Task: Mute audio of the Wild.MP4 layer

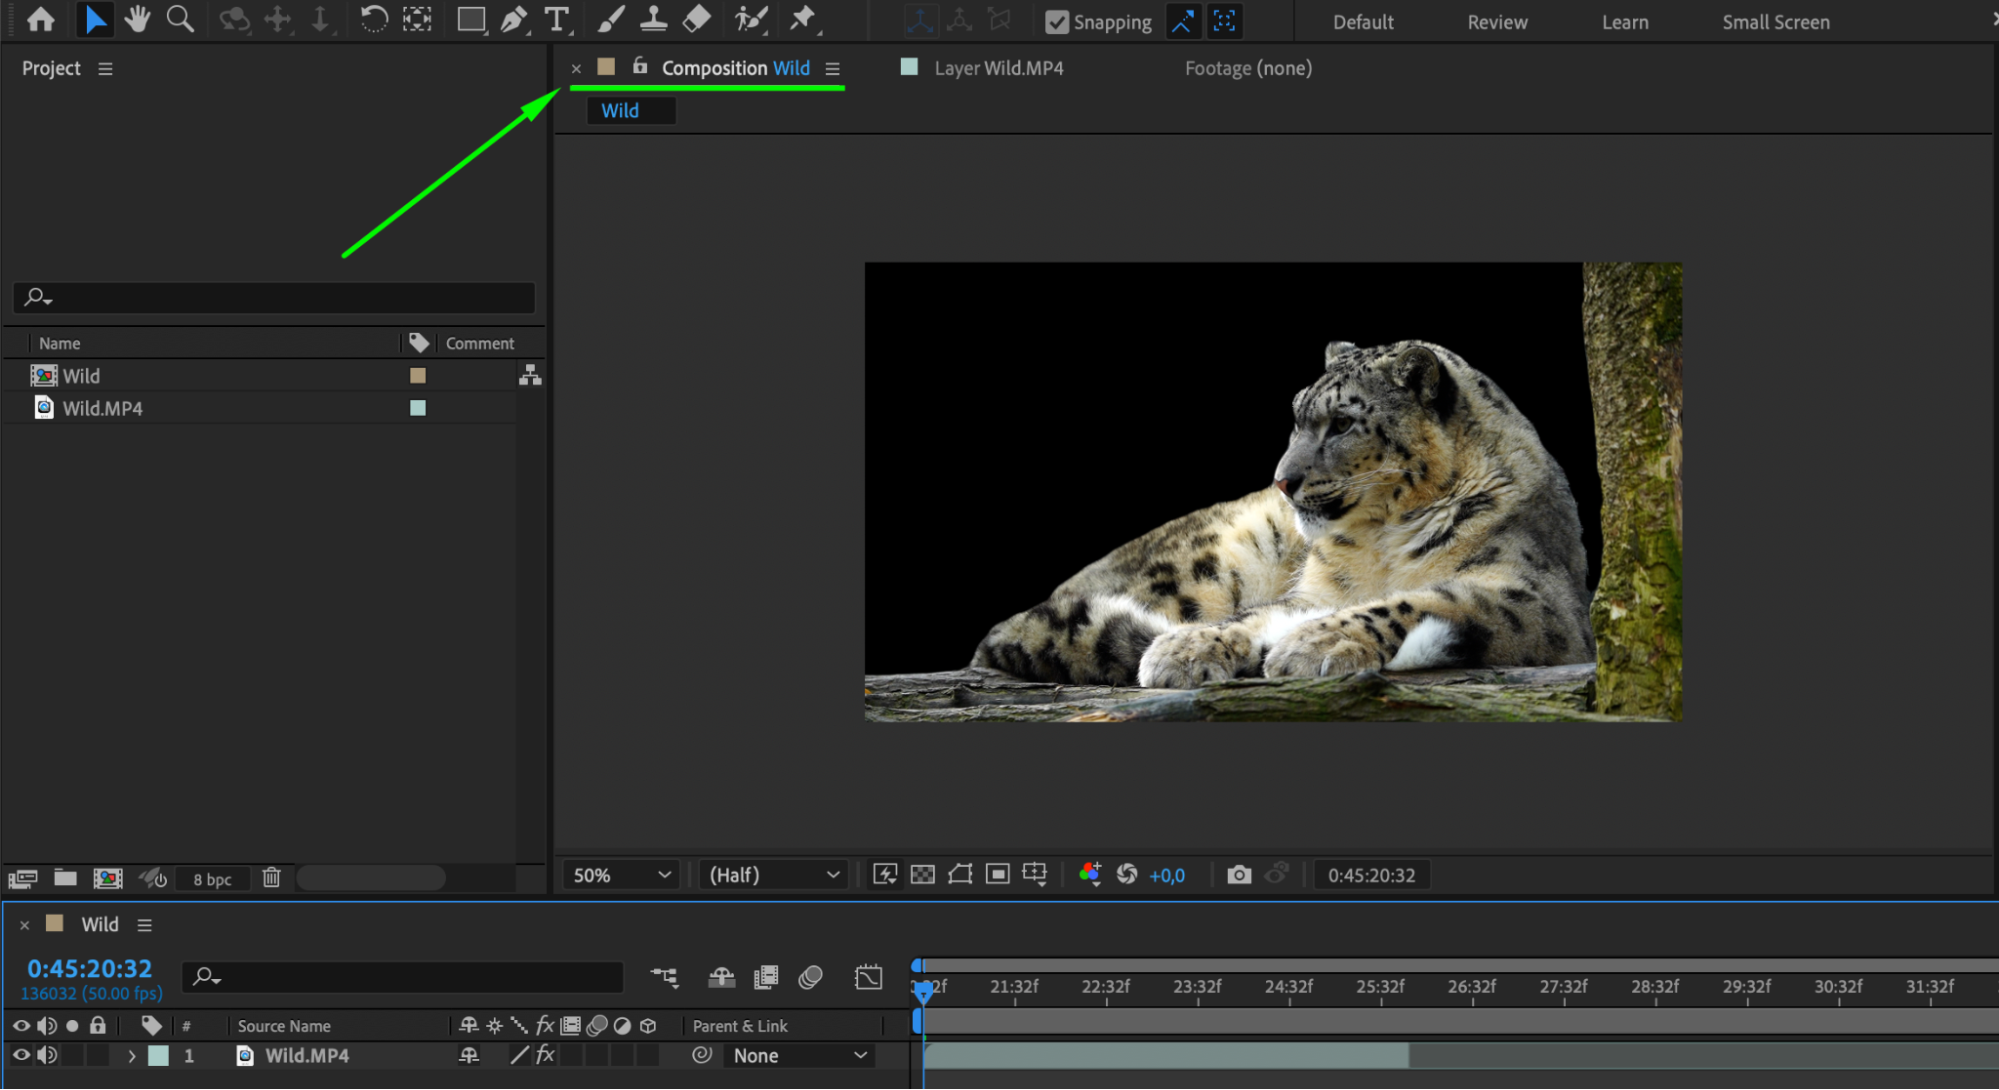Action: tap(47, 1055)
